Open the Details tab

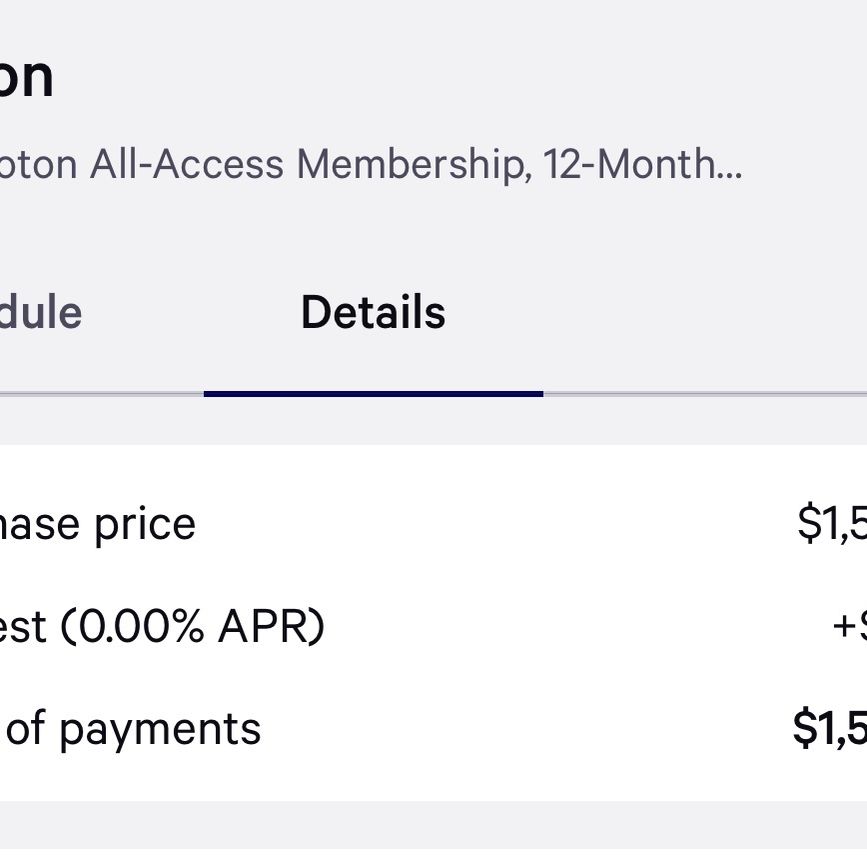[373, 312]
